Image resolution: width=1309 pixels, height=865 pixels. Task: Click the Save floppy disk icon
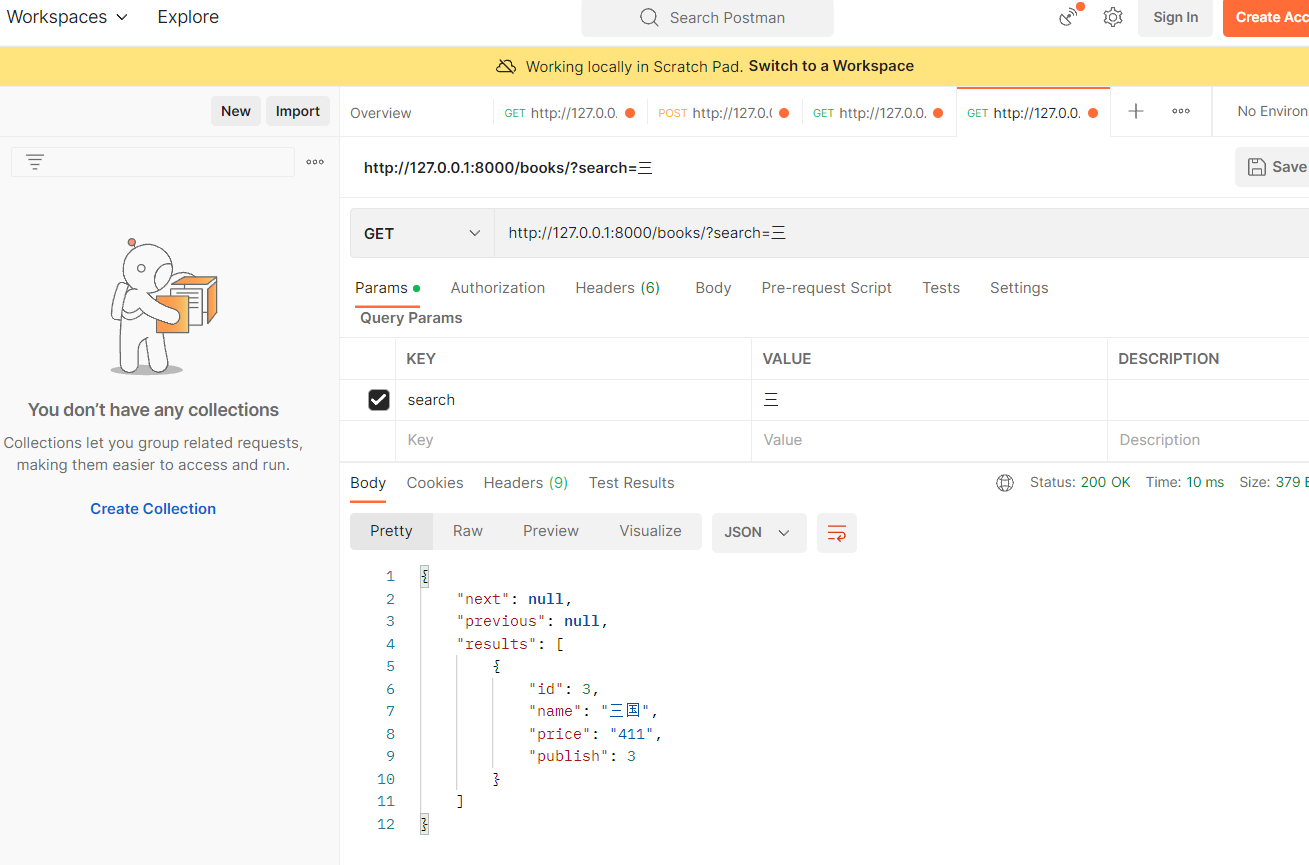1257,167
